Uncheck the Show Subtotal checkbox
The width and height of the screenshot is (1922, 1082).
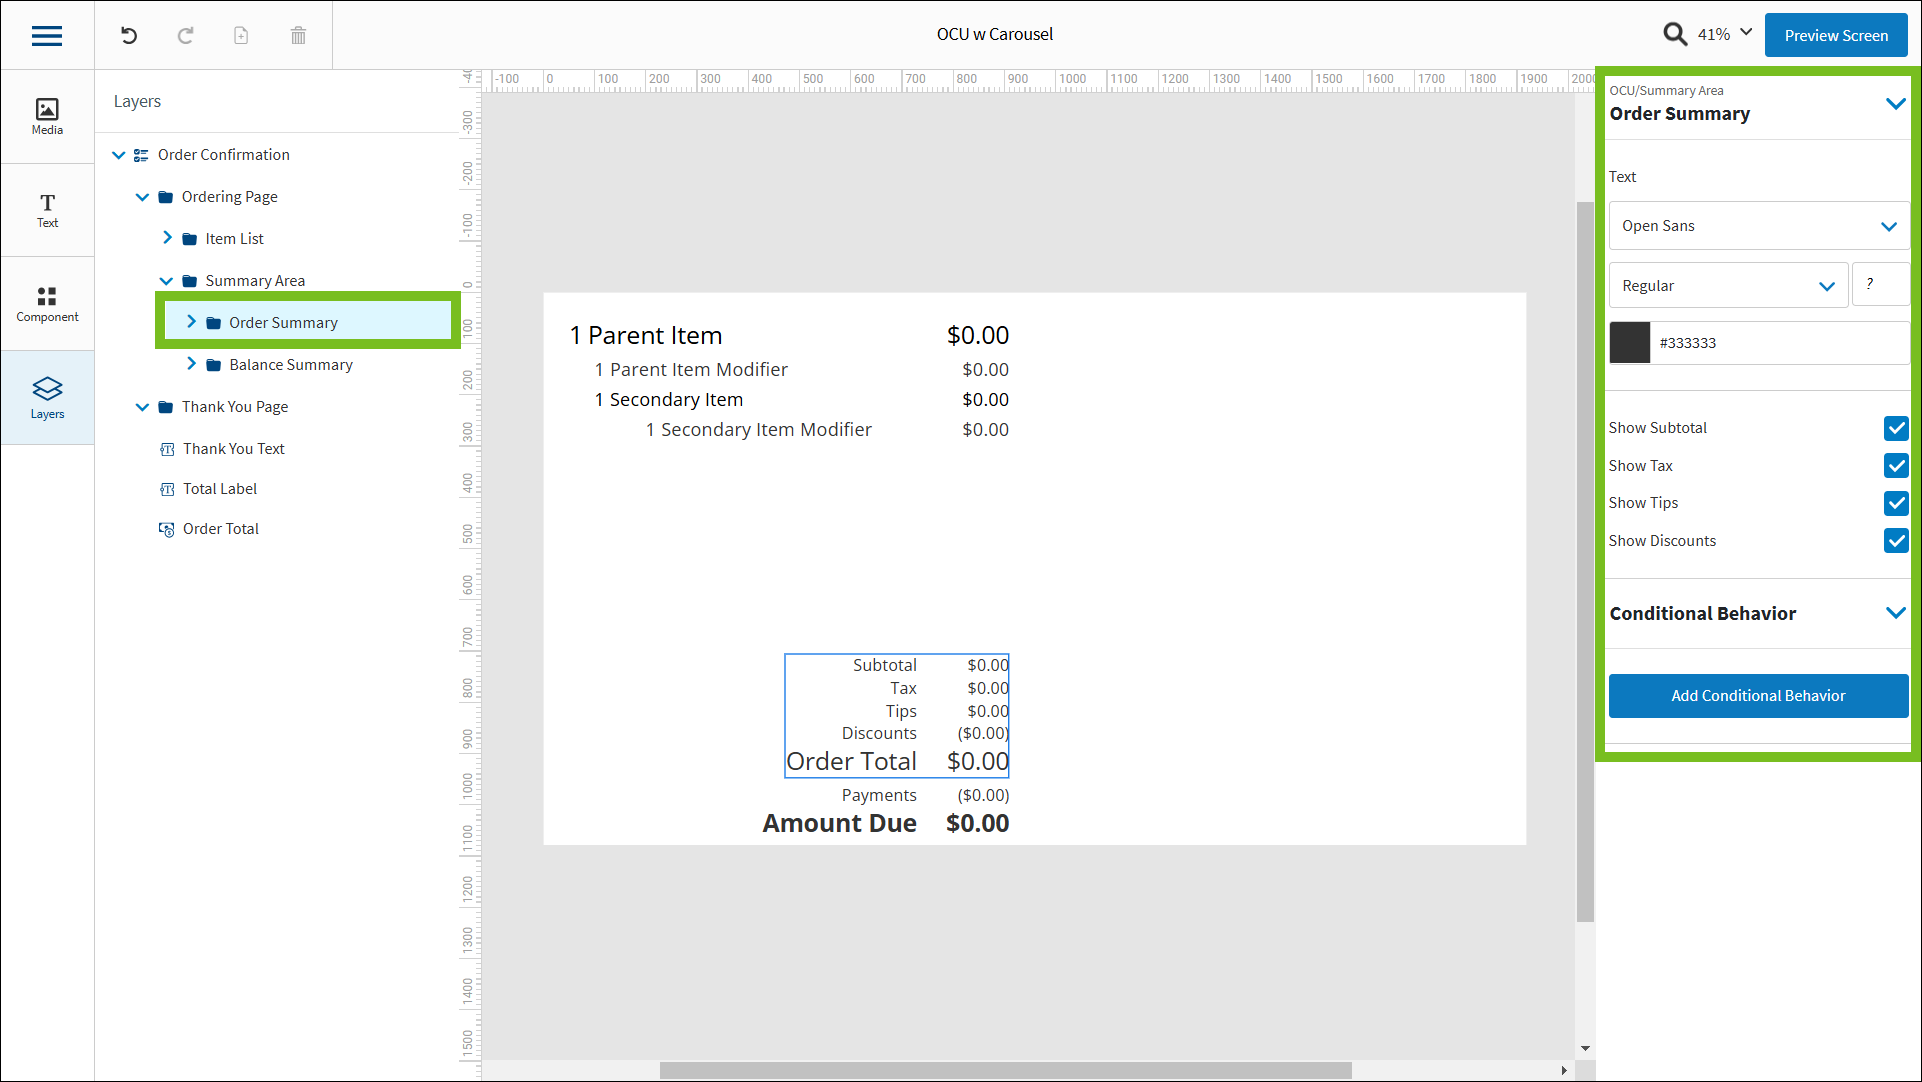[1895, 428]
